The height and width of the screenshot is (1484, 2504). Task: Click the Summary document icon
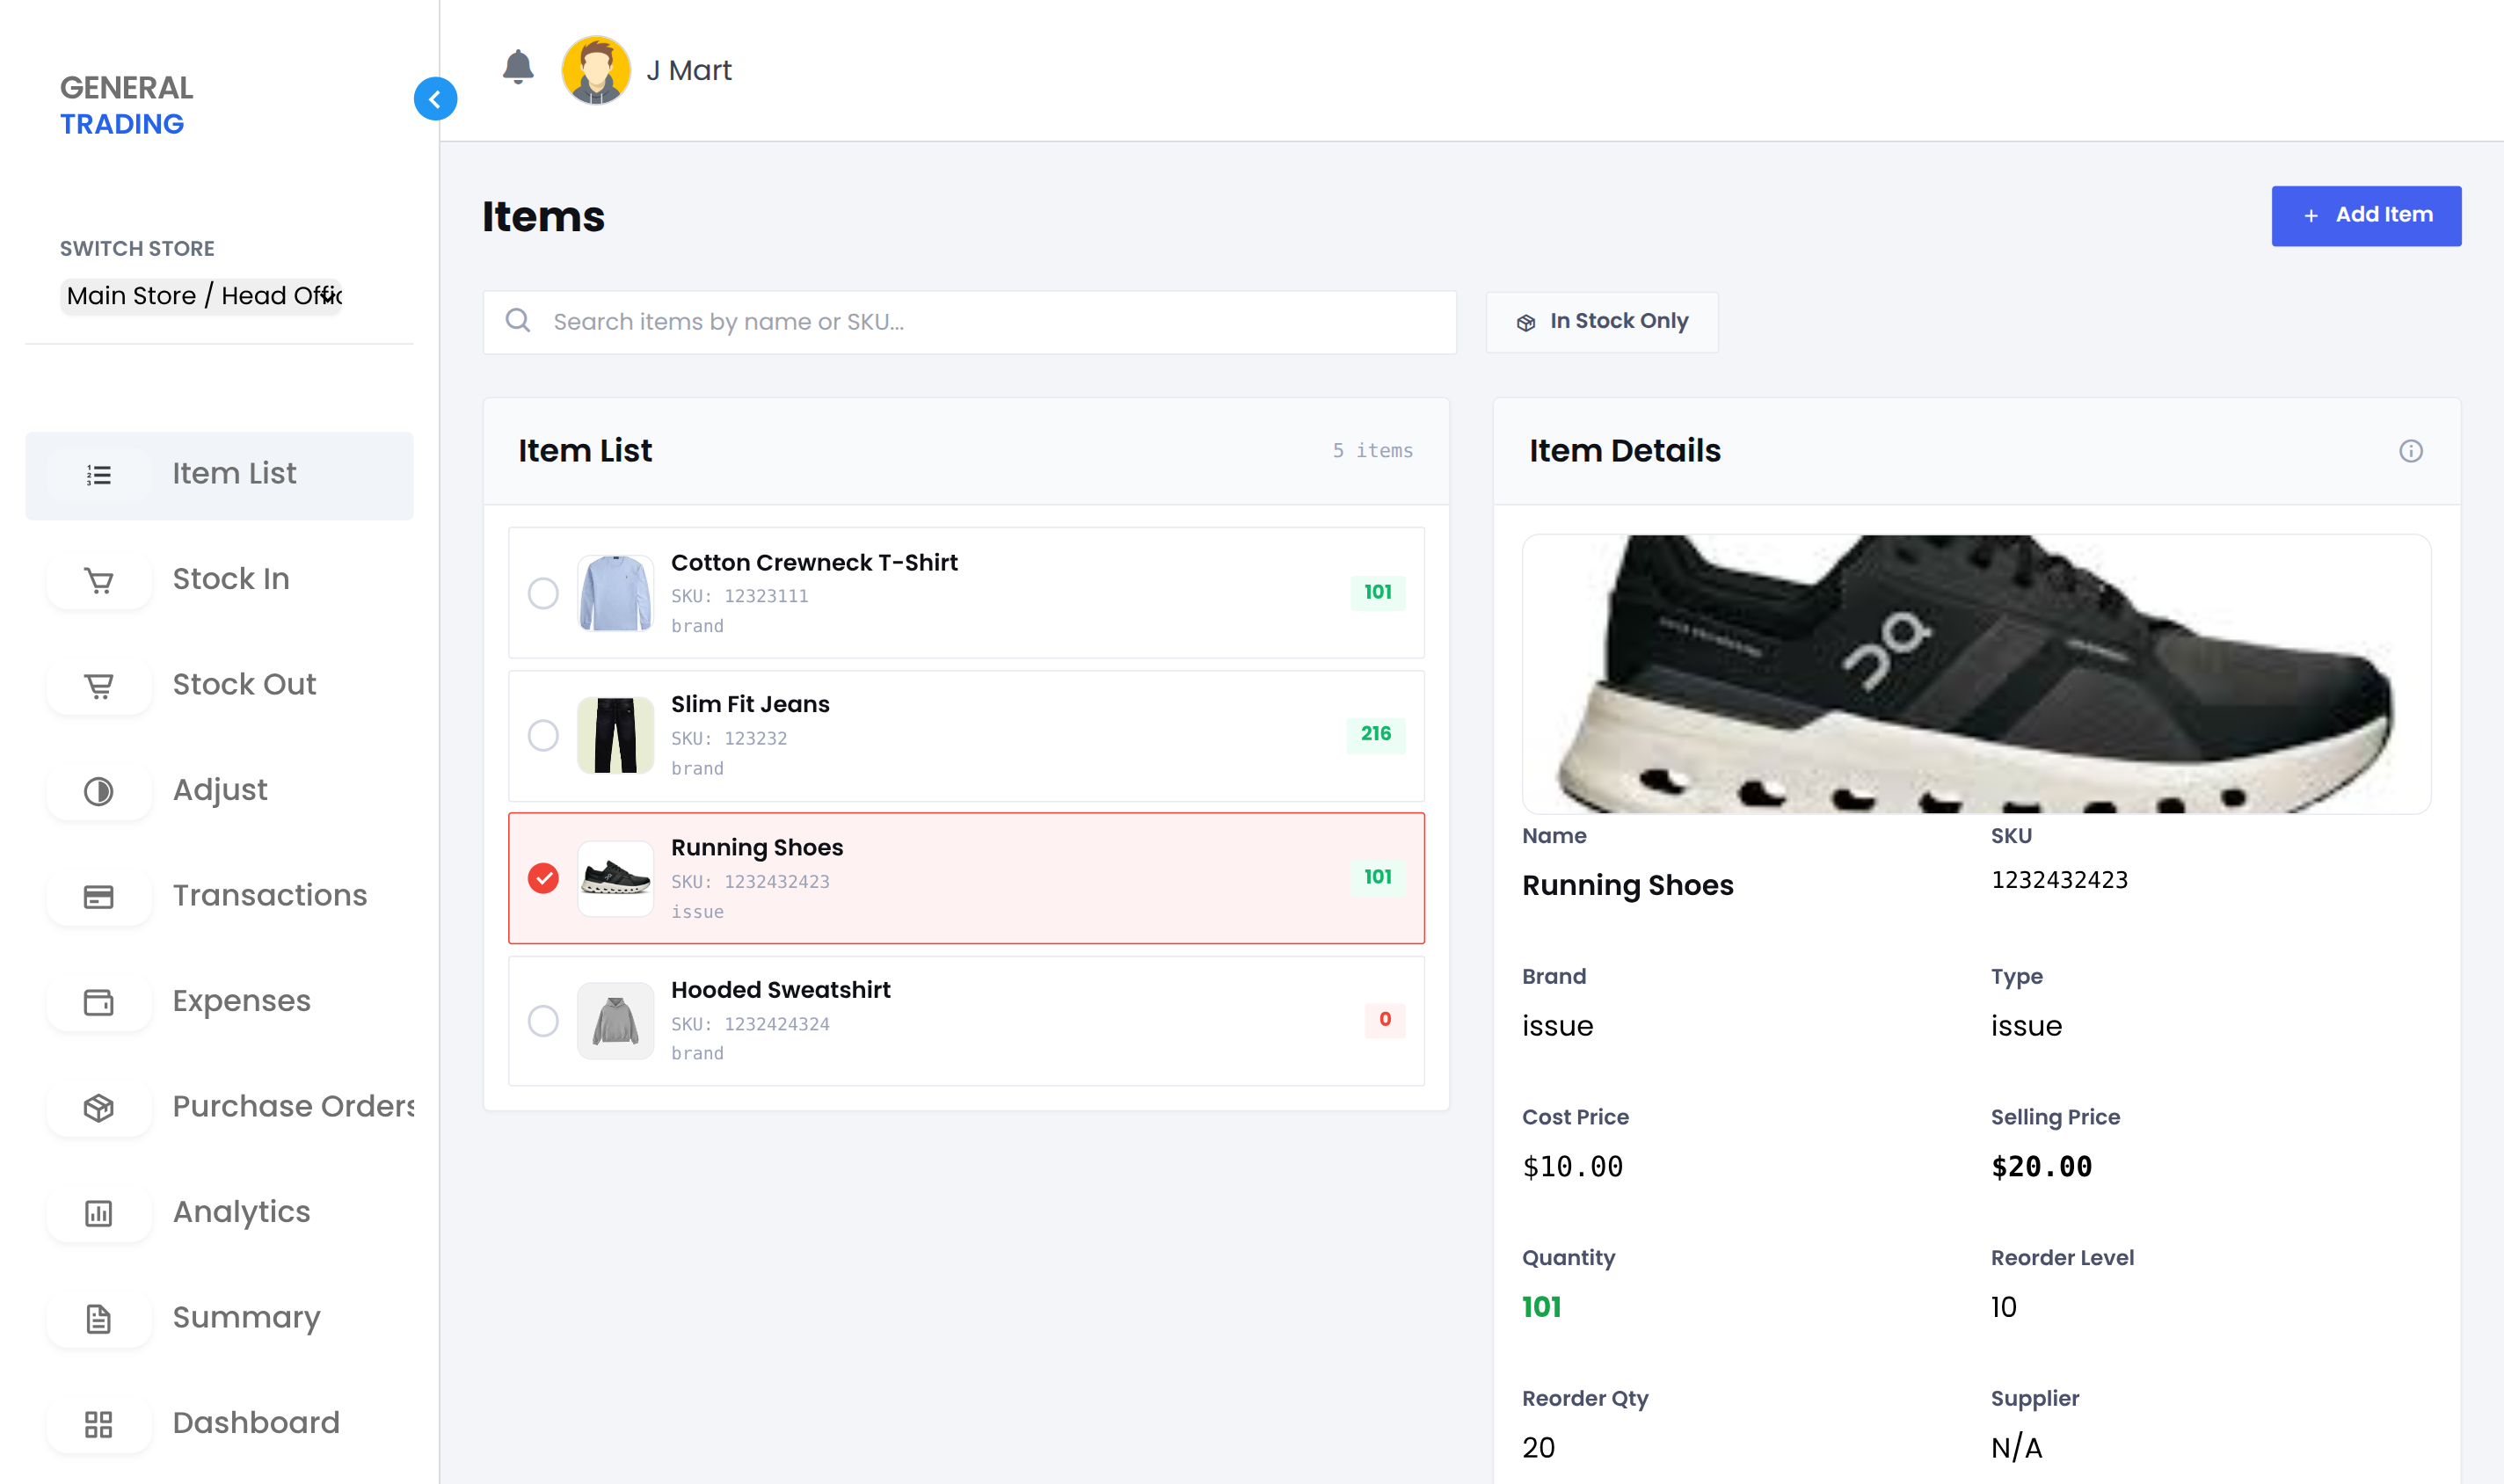click(98, 1318)
